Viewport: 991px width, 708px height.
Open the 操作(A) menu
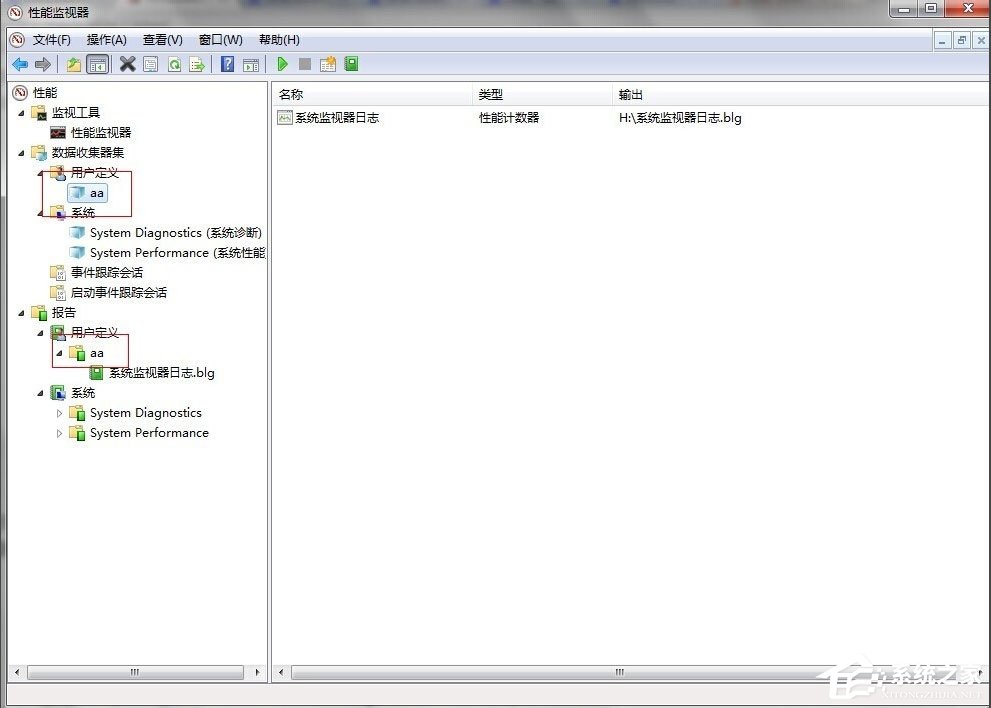tap(106, 40)
